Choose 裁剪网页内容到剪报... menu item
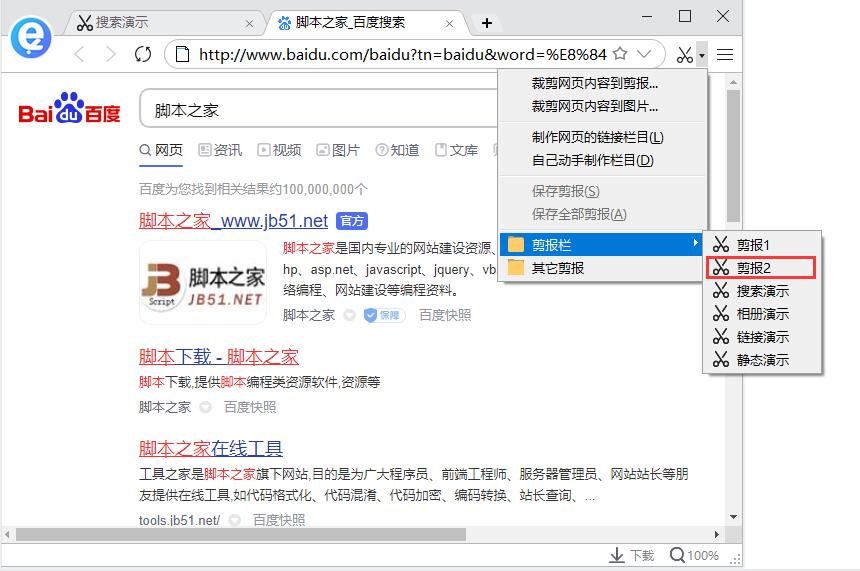 (x=602, y=83)
